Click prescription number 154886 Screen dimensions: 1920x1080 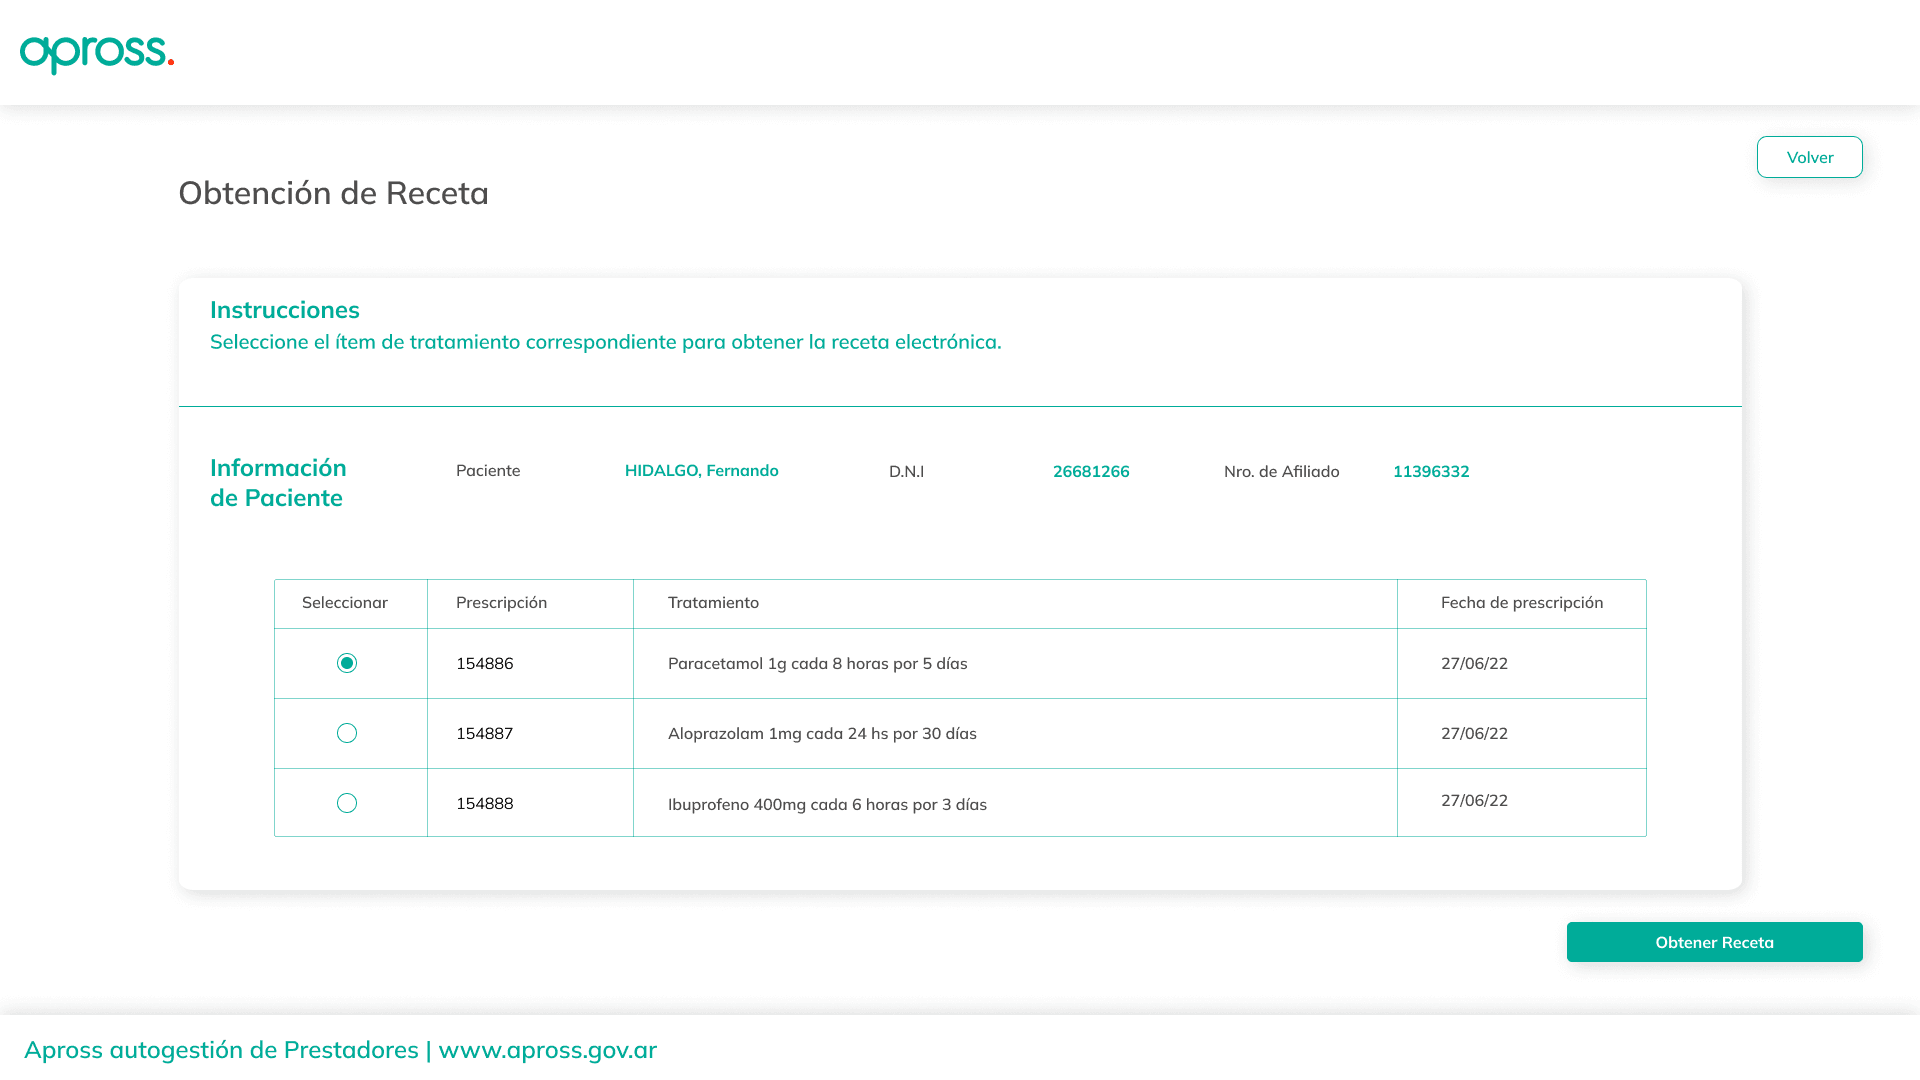click(x=485, y=663)
